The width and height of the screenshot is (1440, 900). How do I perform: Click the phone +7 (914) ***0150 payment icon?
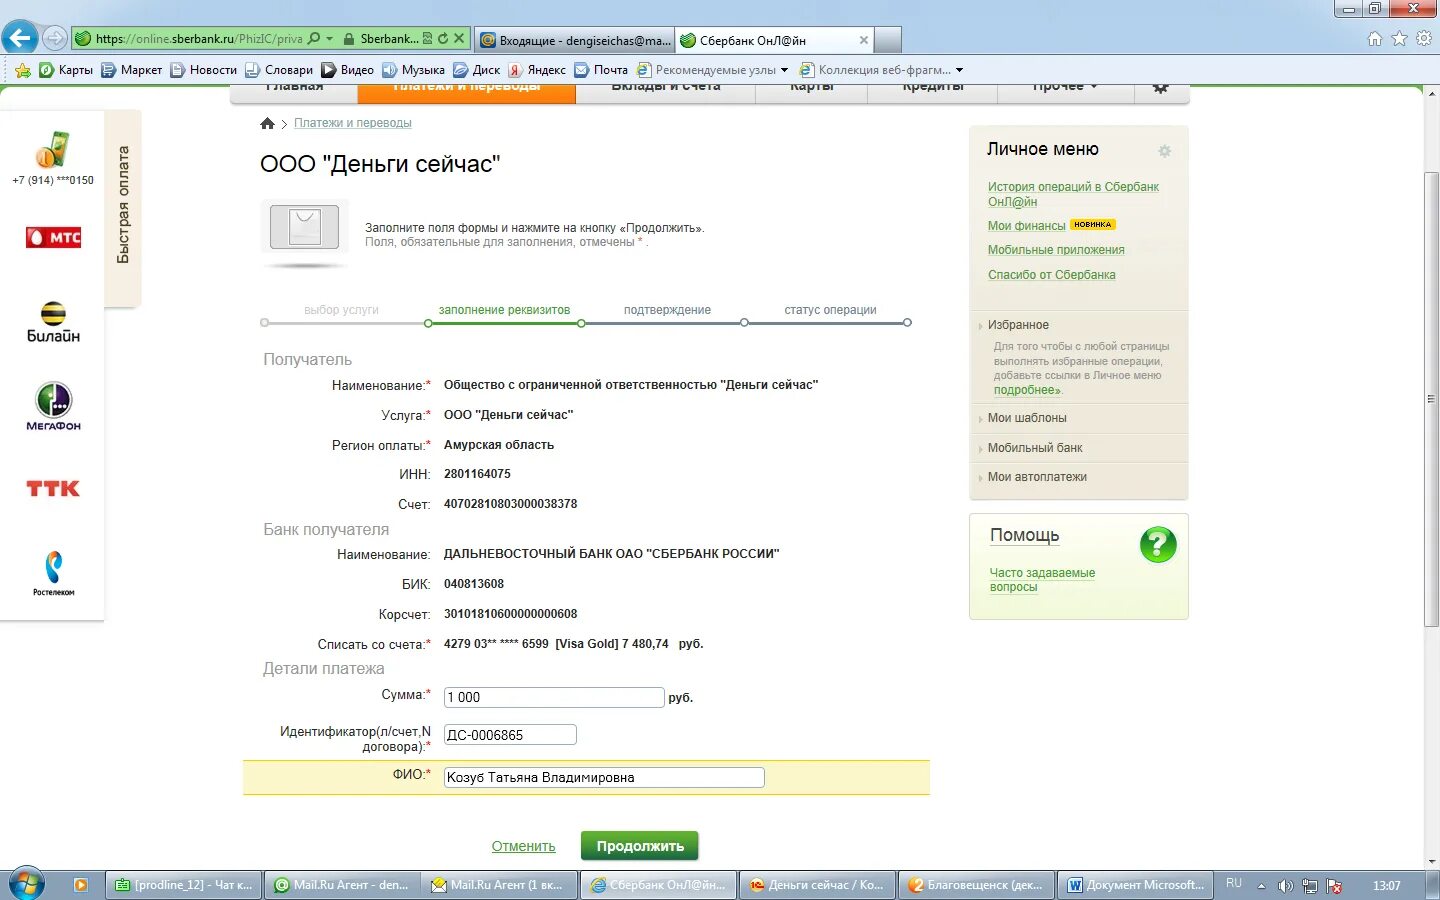pyautogui.click(x=52, y=151)
